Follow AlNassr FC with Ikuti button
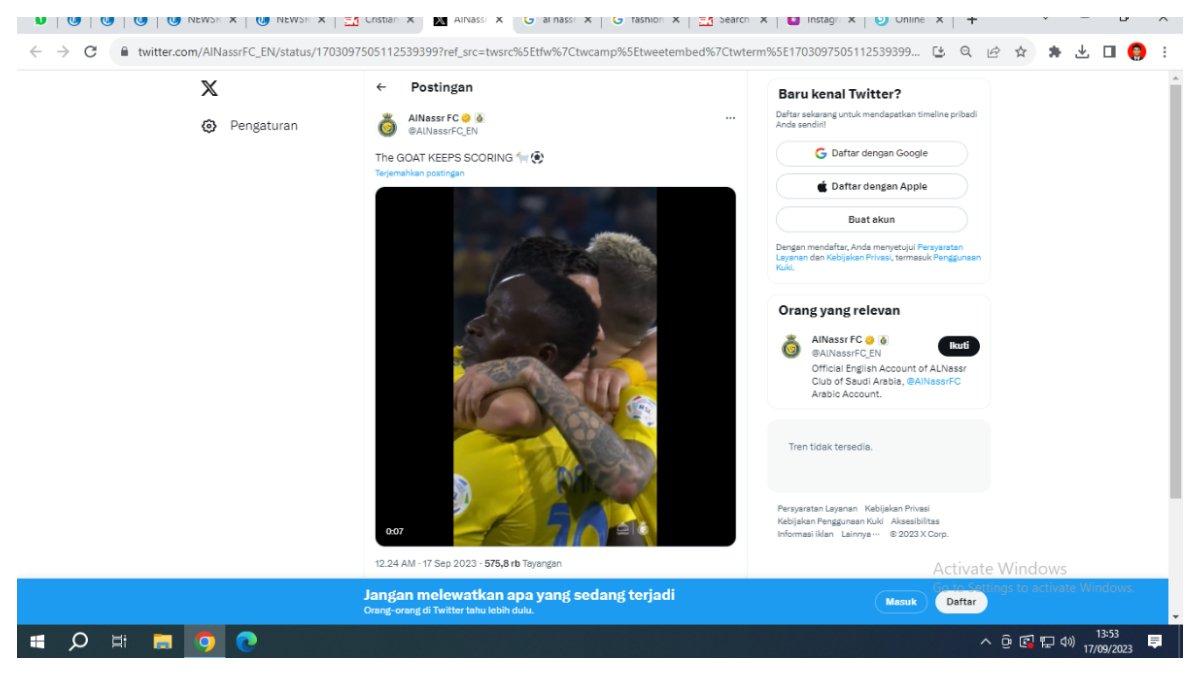The width and height of the screenshot is (1200, 675). click(958, 346)
